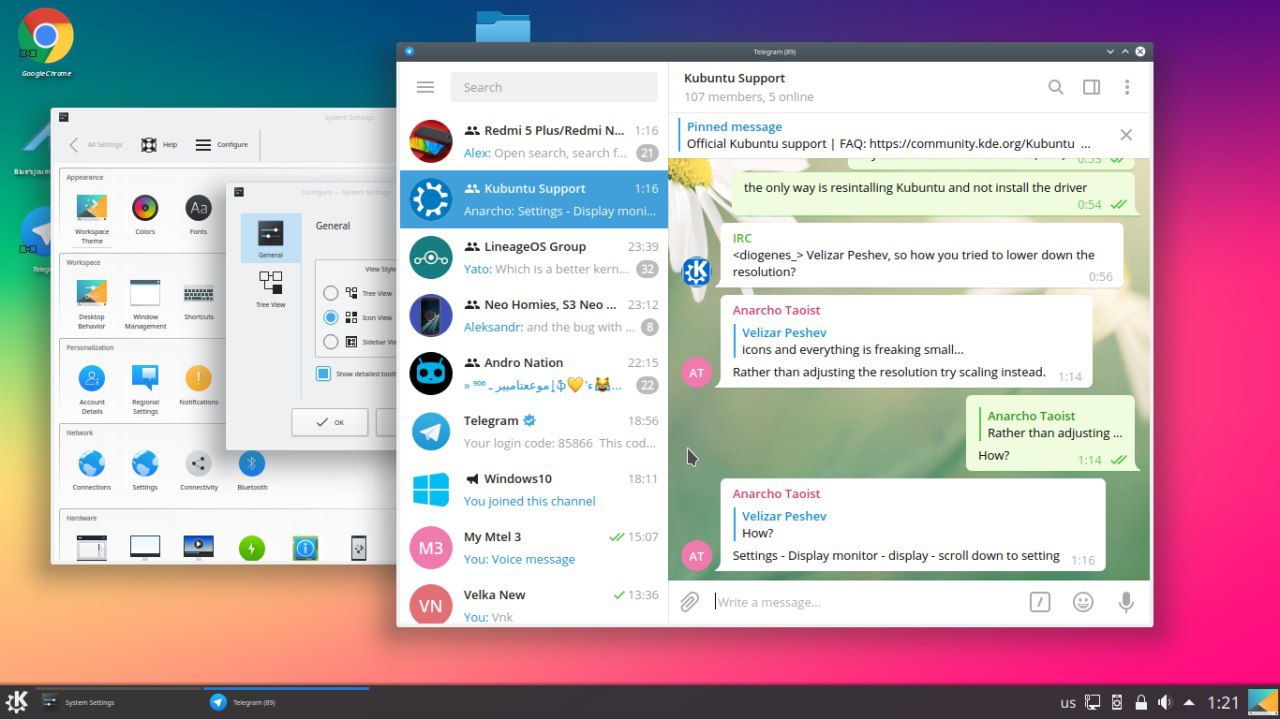Screen dimensions: 1280x719
Task: Open My Mtel 3 chat
Action: point(533,547)
